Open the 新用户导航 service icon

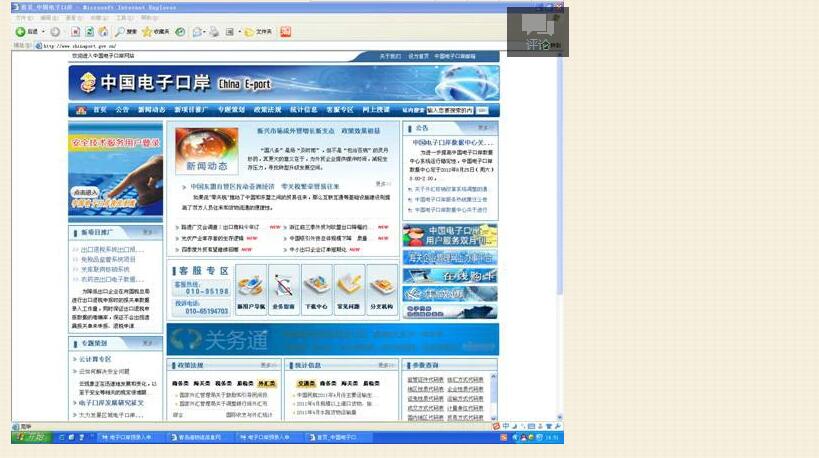point(251,289)
